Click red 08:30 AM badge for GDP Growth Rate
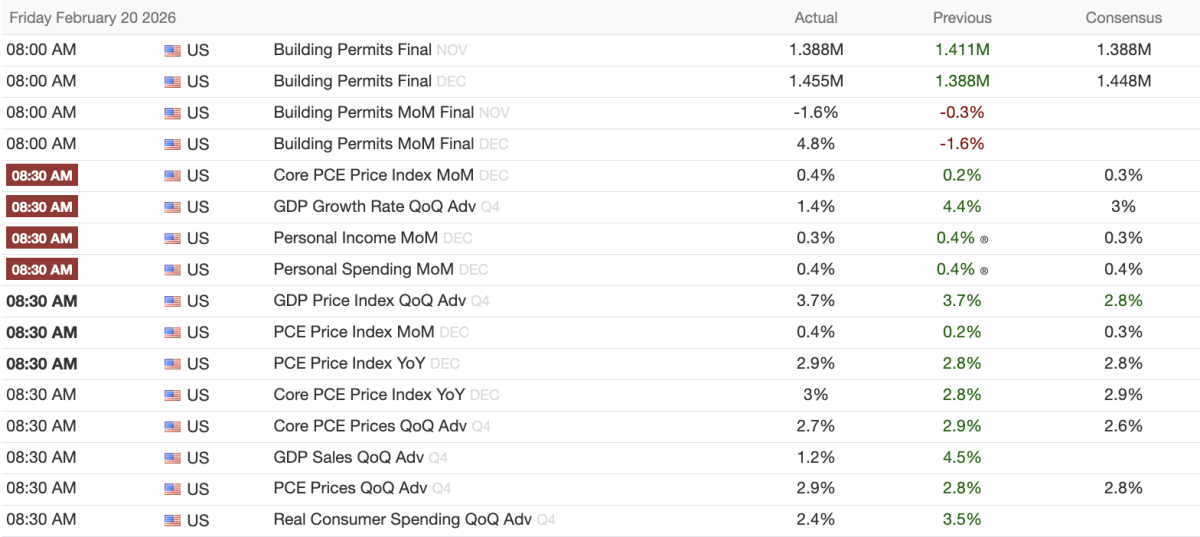 tap(42, 207)
